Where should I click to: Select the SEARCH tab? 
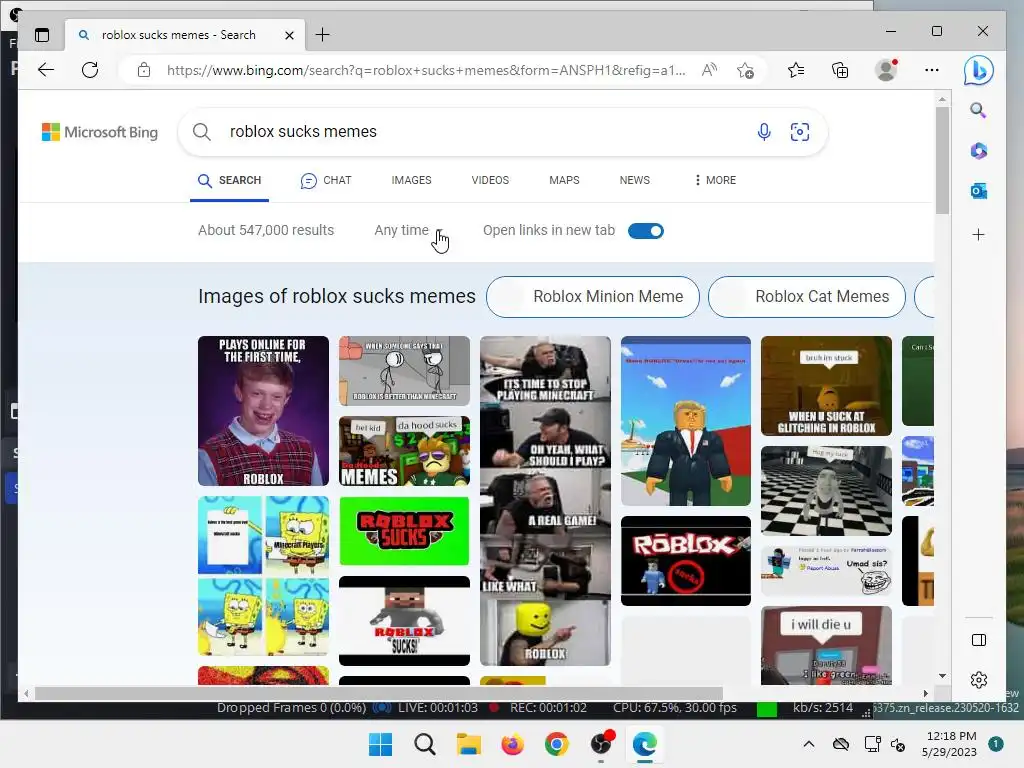pos(229,180)
